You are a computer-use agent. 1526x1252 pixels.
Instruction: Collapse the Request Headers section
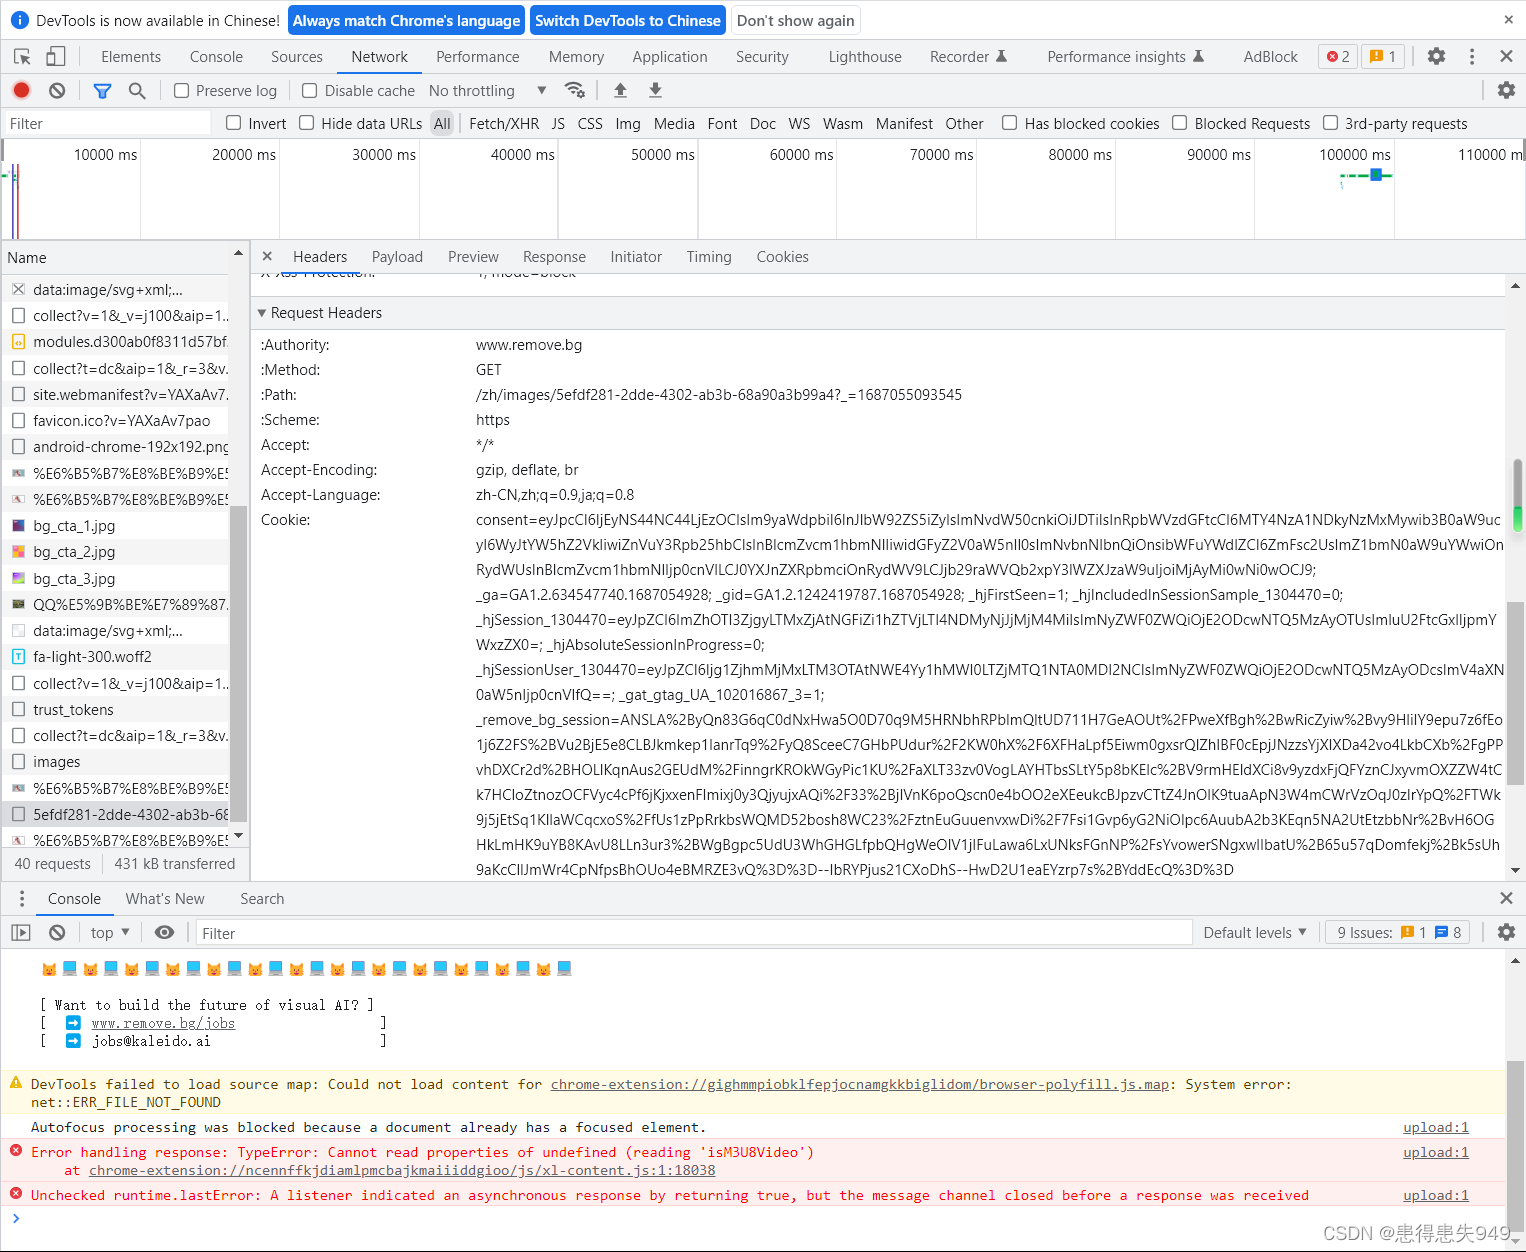[262, 312]
